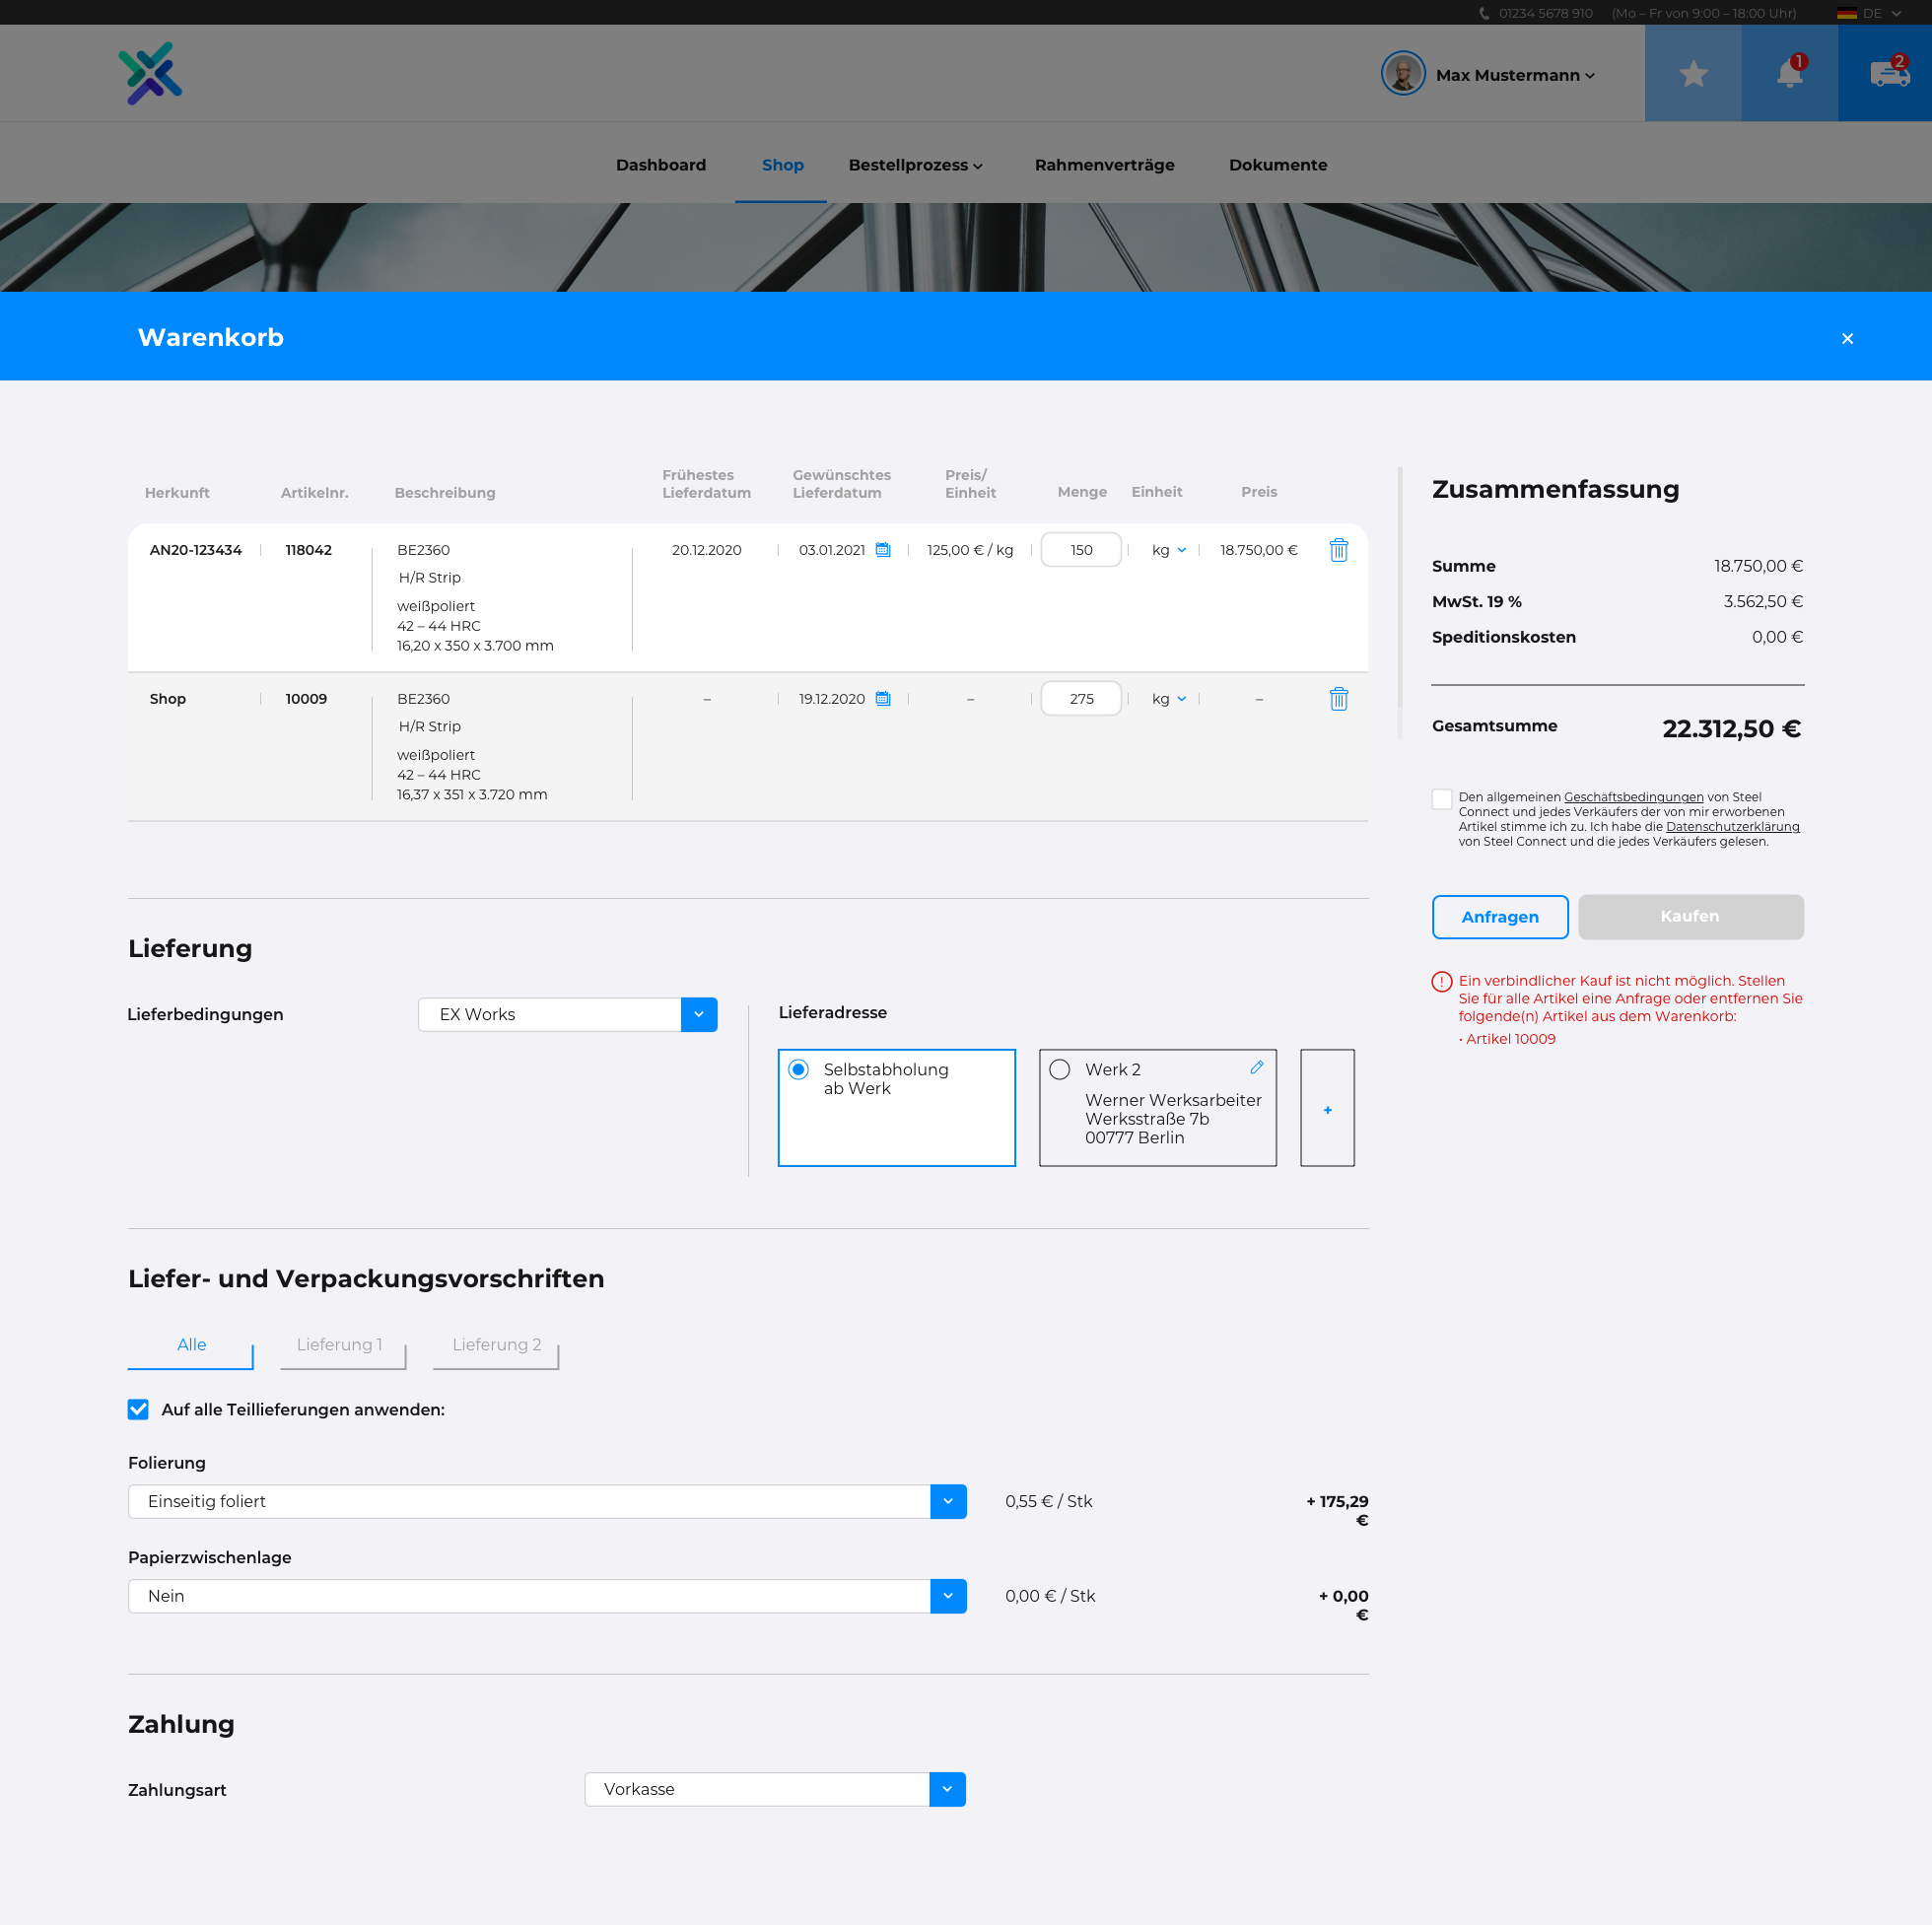Screen dimensions: 1932x1925
Task: Expand the Lieferbedingungen EX Works dropdown
Action: click(698, 1014)
